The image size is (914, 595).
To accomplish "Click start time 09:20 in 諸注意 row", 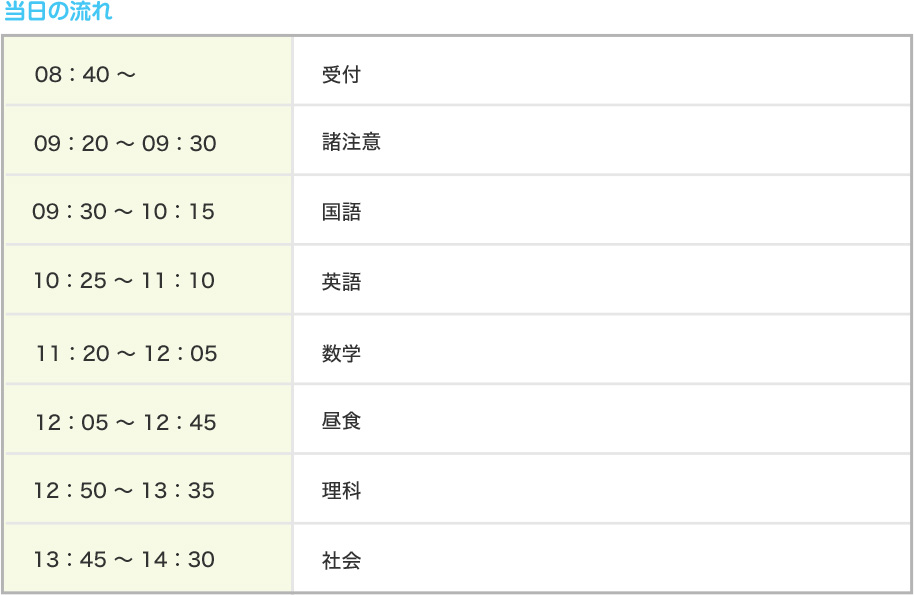I will [x=71, y=143].
